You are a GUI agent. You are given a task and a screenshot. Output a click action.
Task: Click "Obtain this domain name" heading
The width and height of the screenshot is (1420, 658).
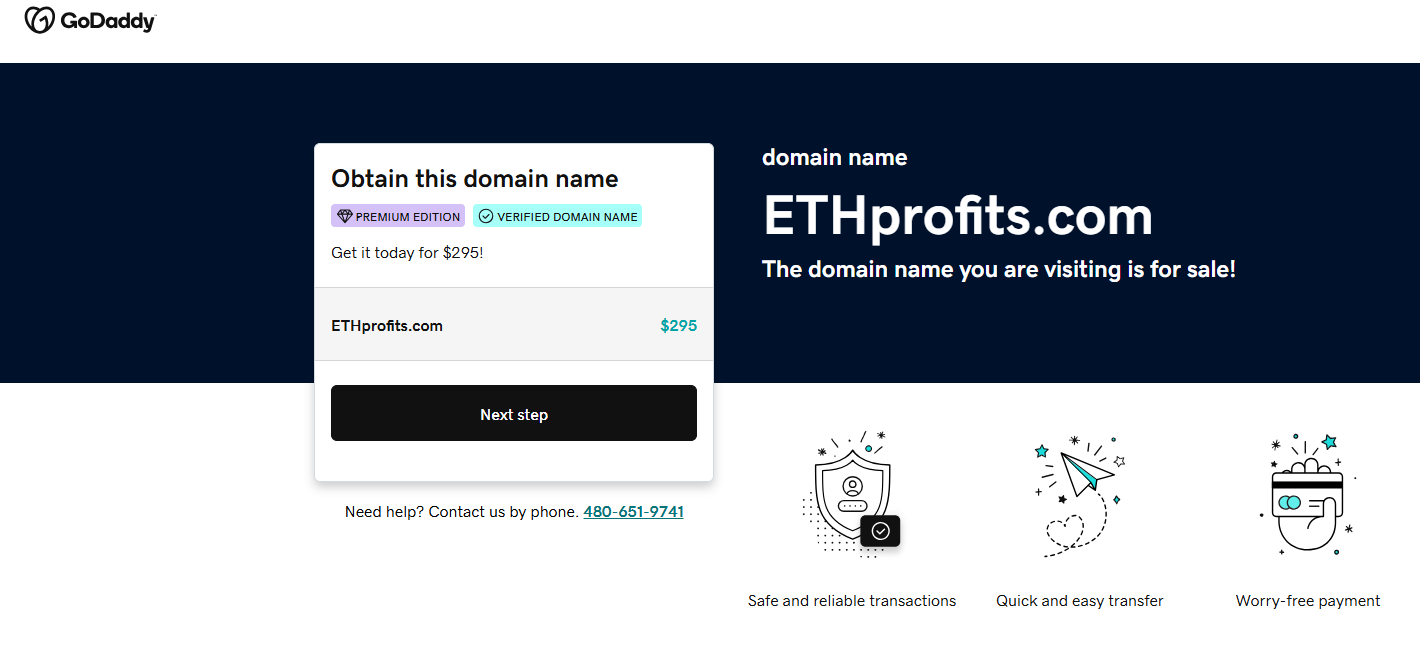tap(475, 179)
